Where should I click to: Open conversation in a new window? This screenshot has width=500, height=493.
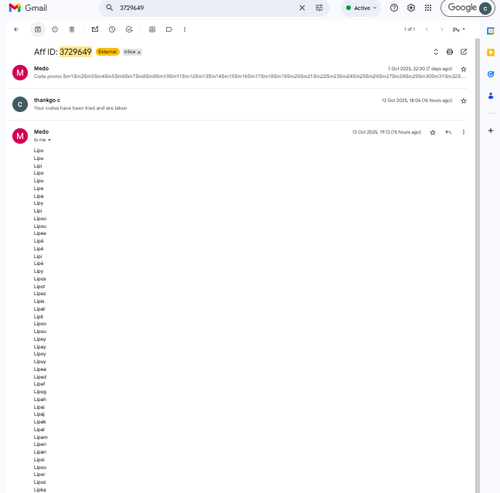tap(464, 52)
